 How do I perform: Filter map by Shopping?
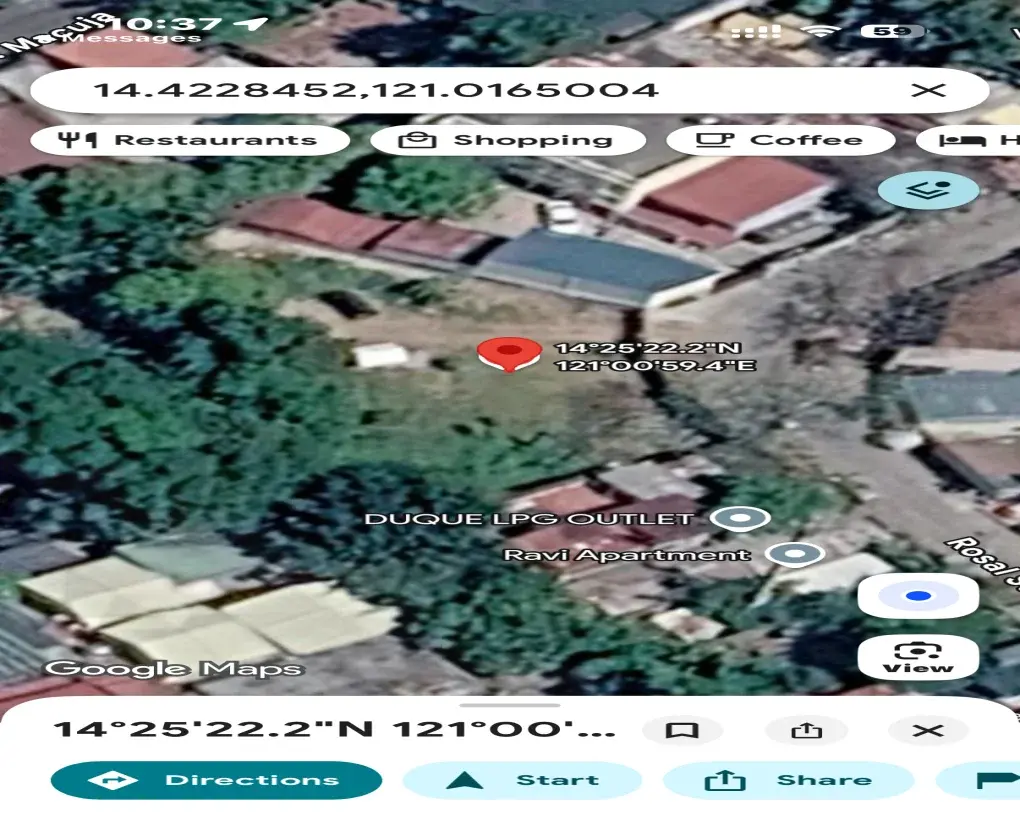507,140
